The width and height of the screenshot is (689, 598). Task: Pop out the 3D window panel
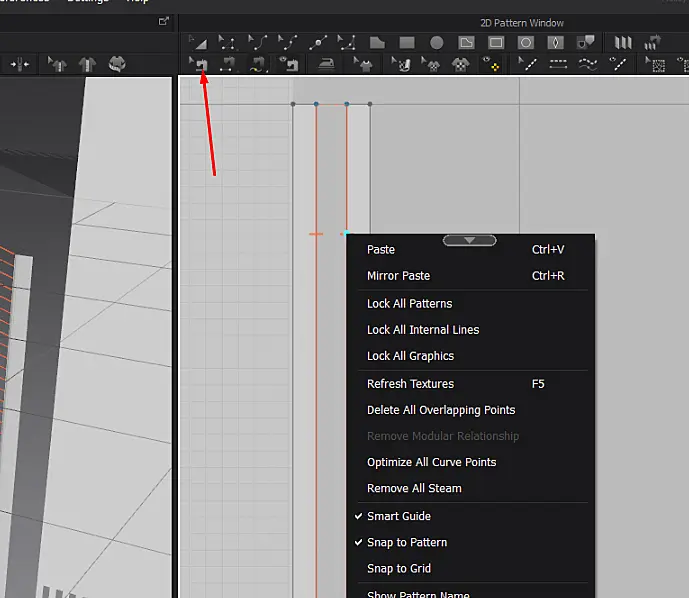pos(163,21)
